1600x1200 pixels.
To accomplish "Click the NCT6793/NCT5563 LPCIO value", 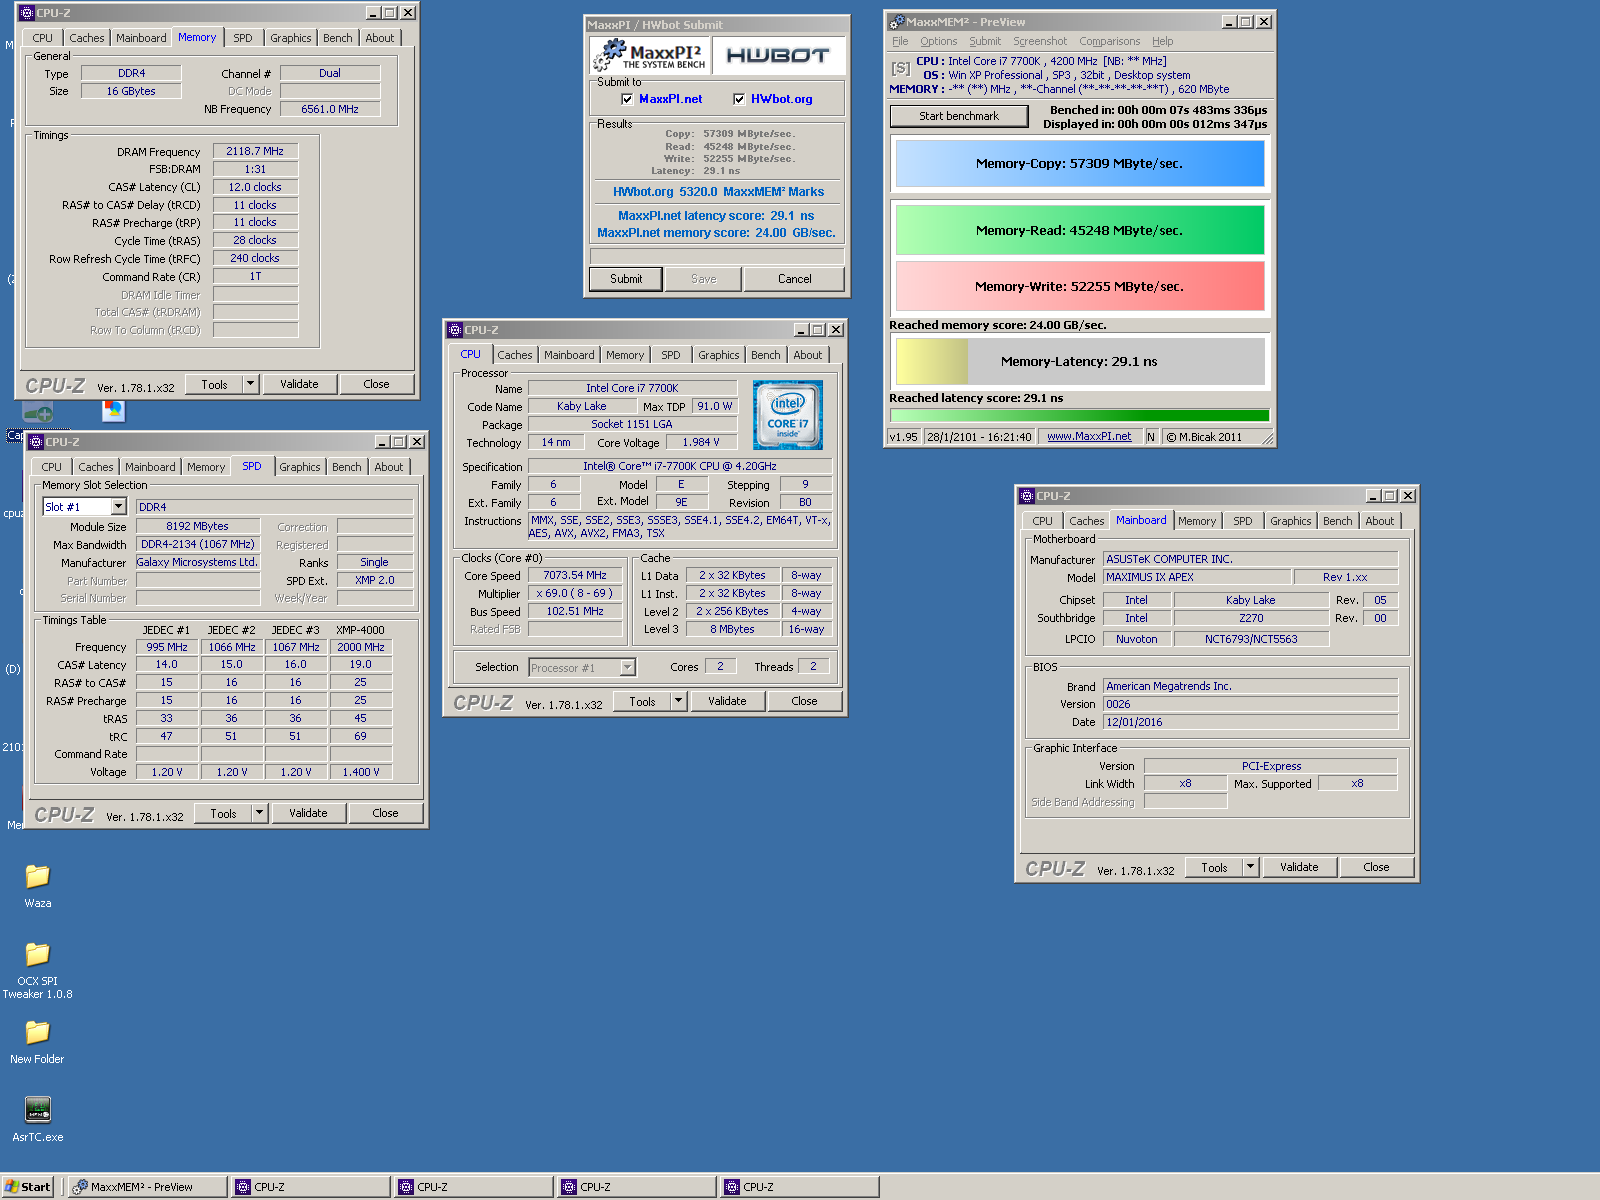I will (x=1251, y=639).
